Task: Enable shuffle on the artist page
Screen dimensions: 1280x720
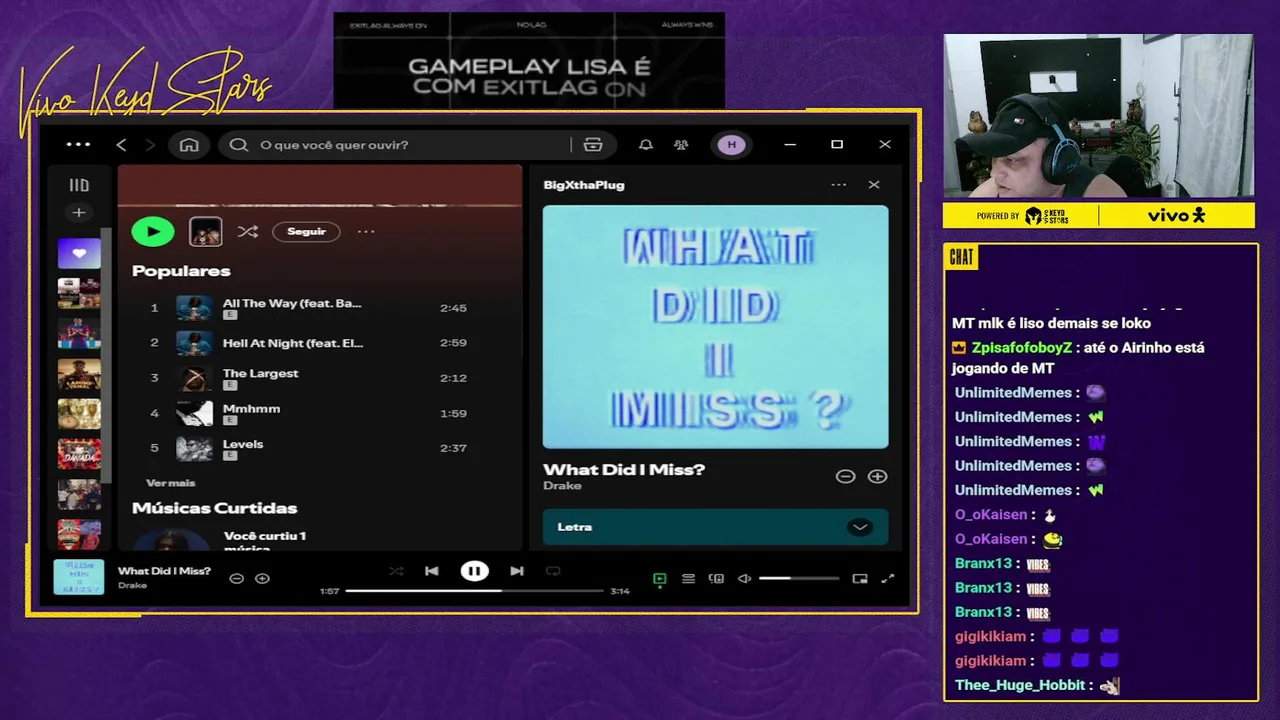Action: coord(248,232)
